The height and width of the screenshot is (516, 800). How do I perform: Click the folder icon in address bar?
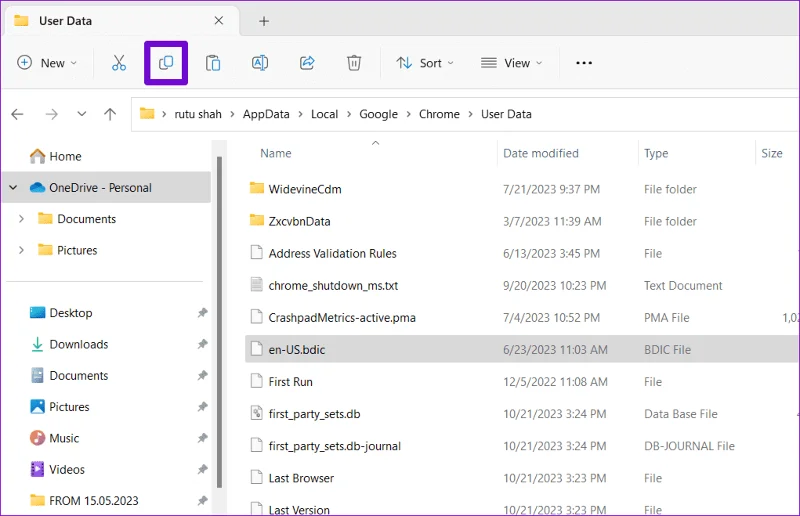pos(147,113)
